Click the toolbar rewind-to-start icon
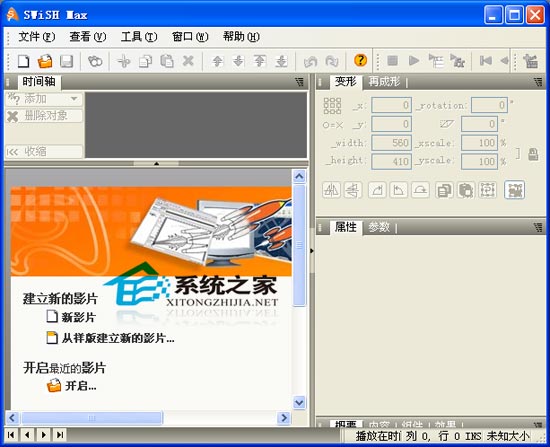550x447 pixels. coord(486,61)
